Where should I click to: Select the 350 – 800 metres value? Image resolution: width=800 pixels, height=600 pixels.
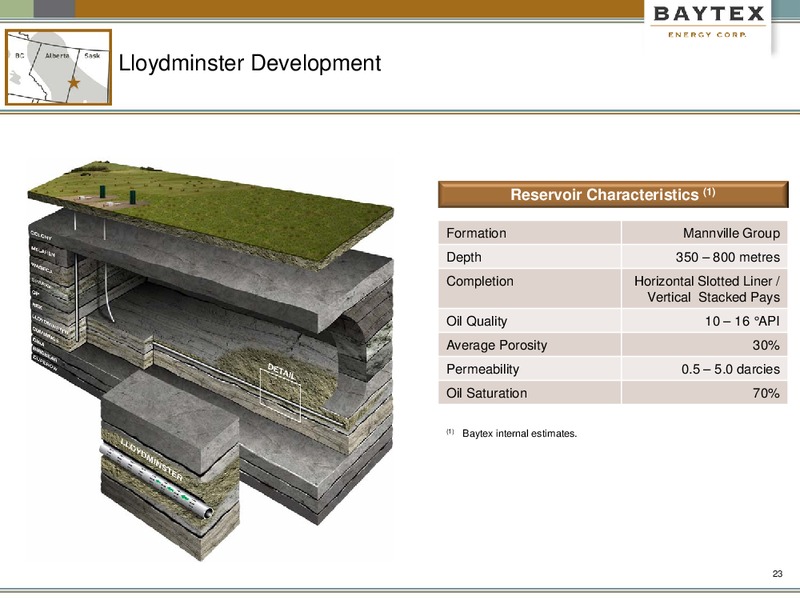point(728,257)
